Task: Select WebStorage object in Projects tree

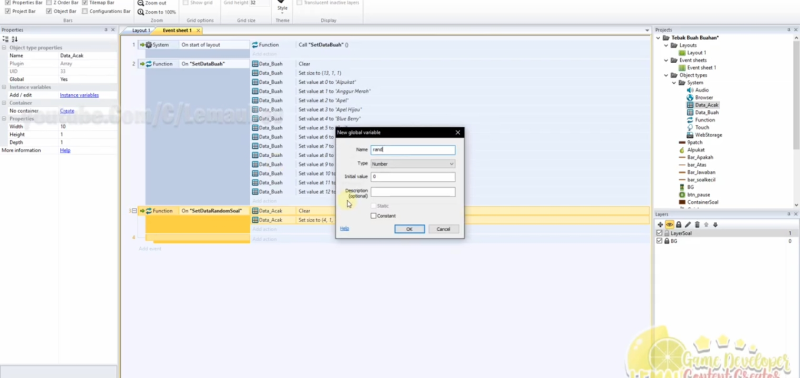Action: (x=704, y=135)
